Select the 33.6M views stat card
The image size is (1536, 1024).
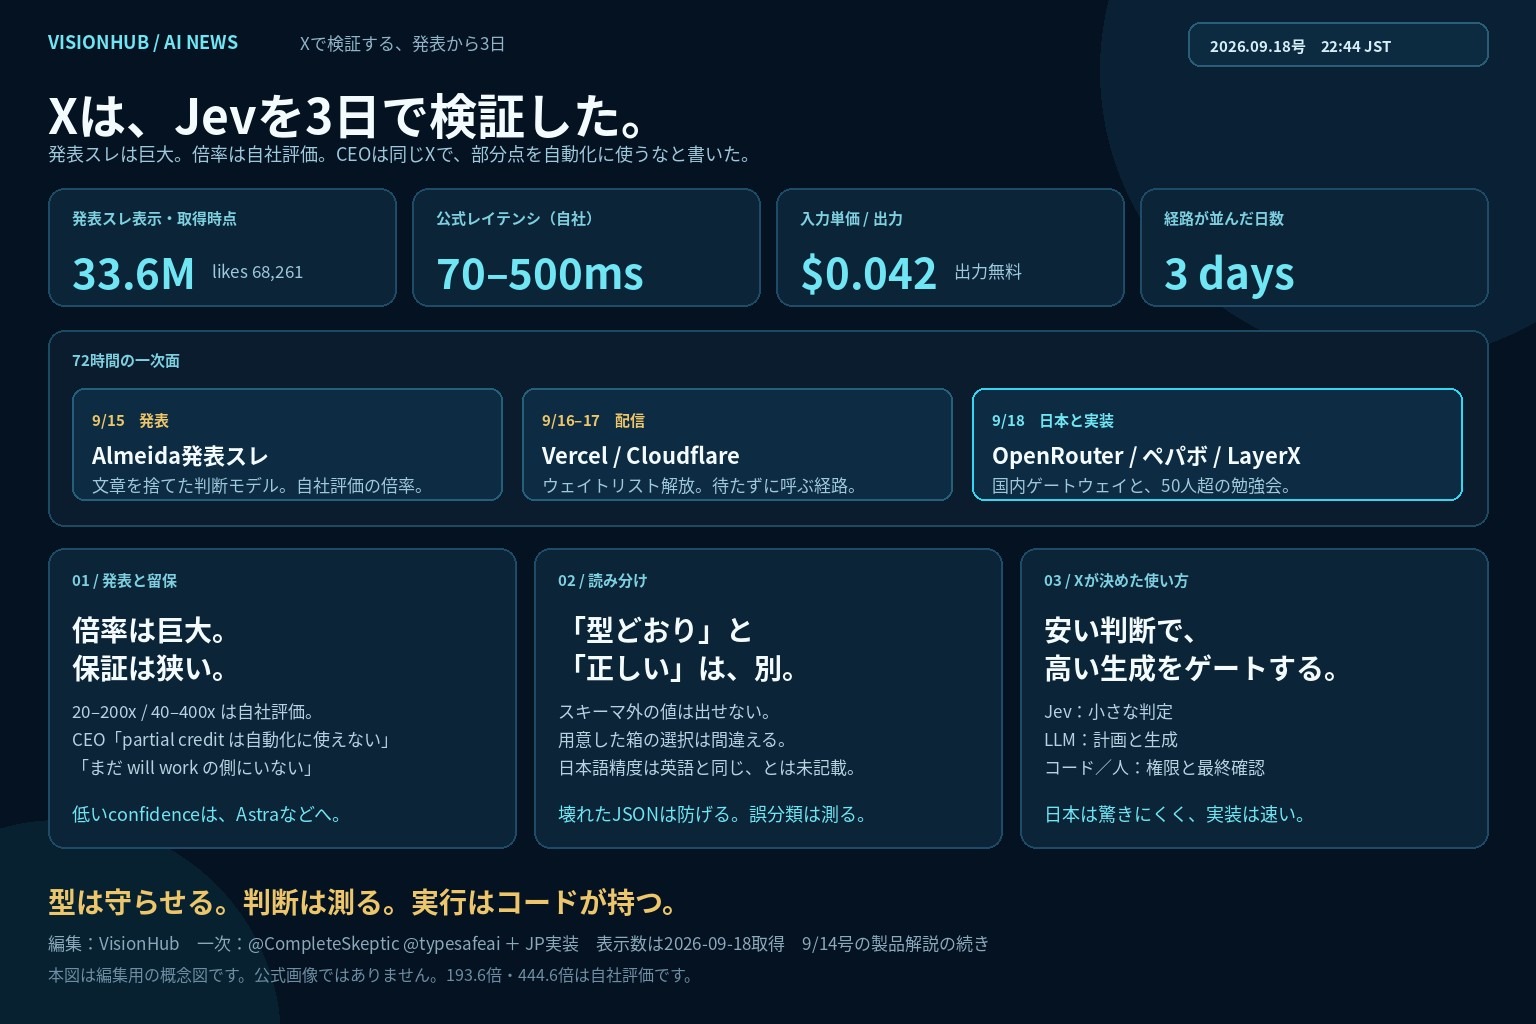click(222, 247)
